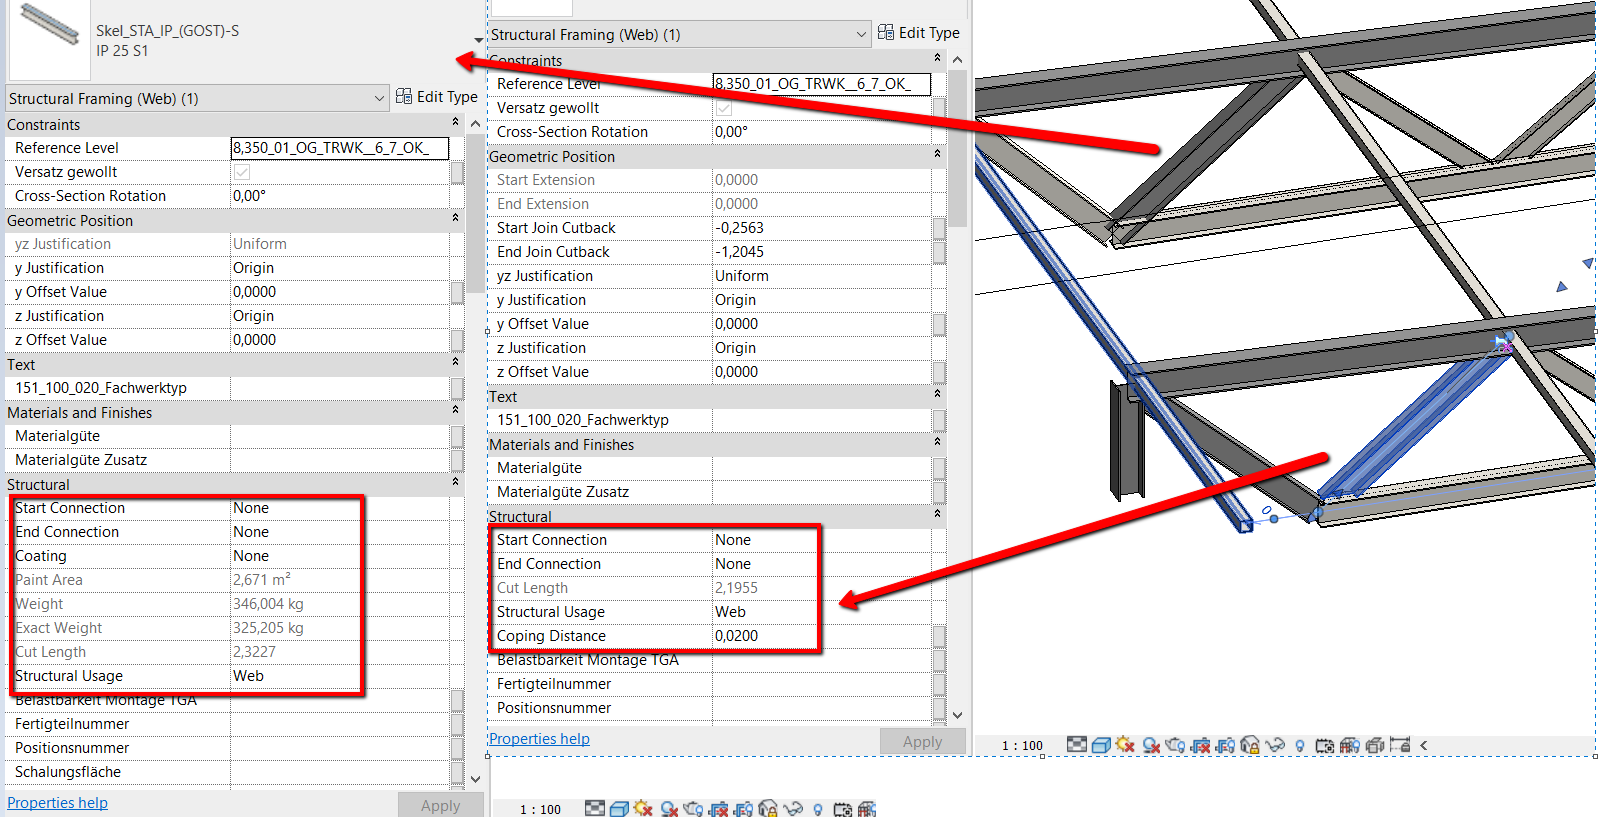The height and width of the screenshot is (817, 1603).
Task: Show Rendering Dialog teapot in lower-left view bar
Action: [x=692, y=809]
